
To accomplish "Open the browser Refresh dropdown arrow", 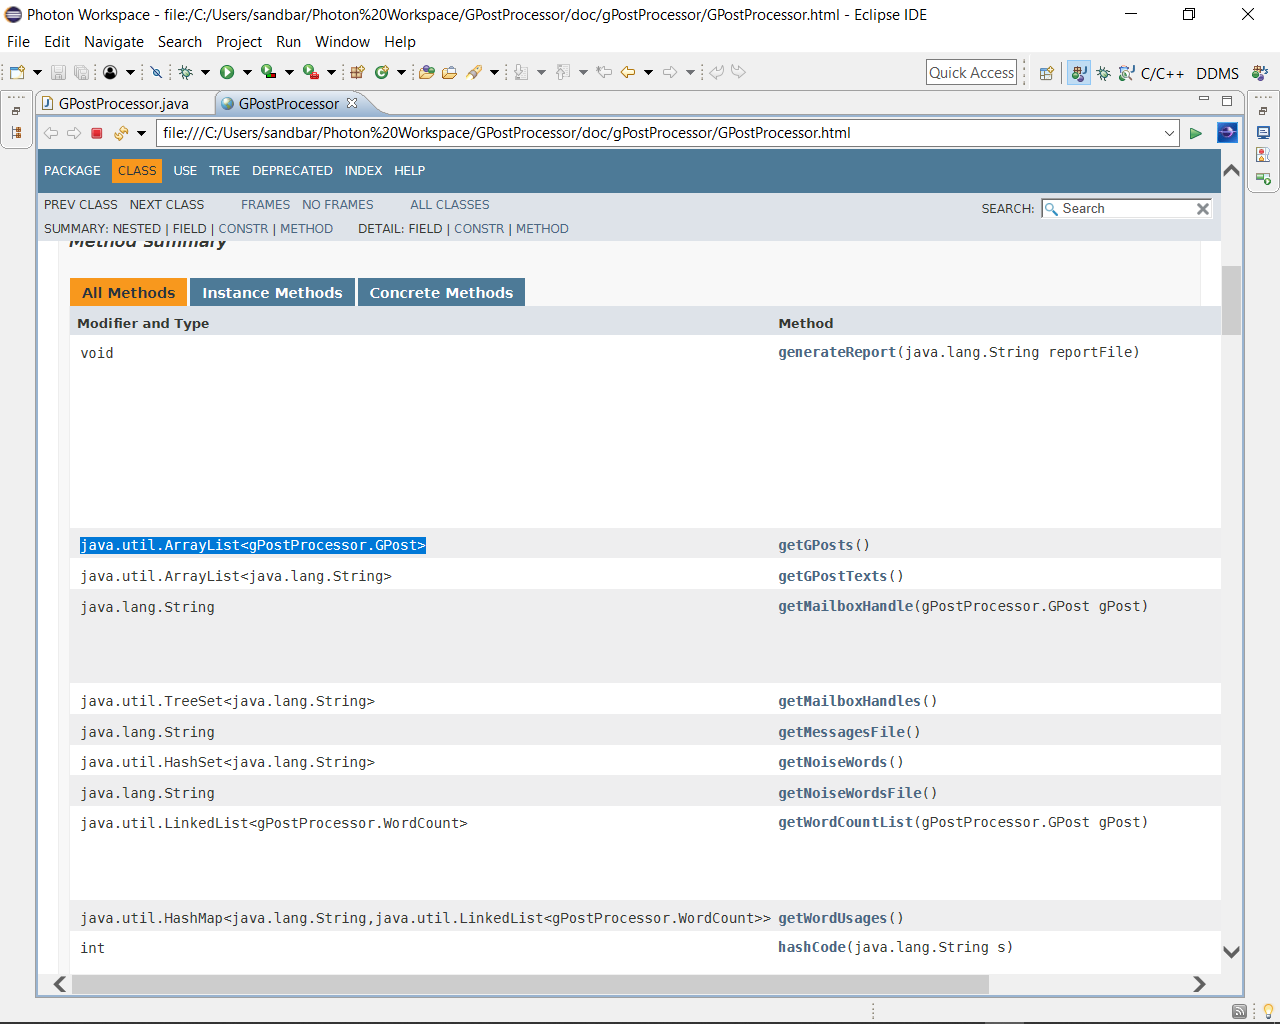I will click(x=141, y=133).
